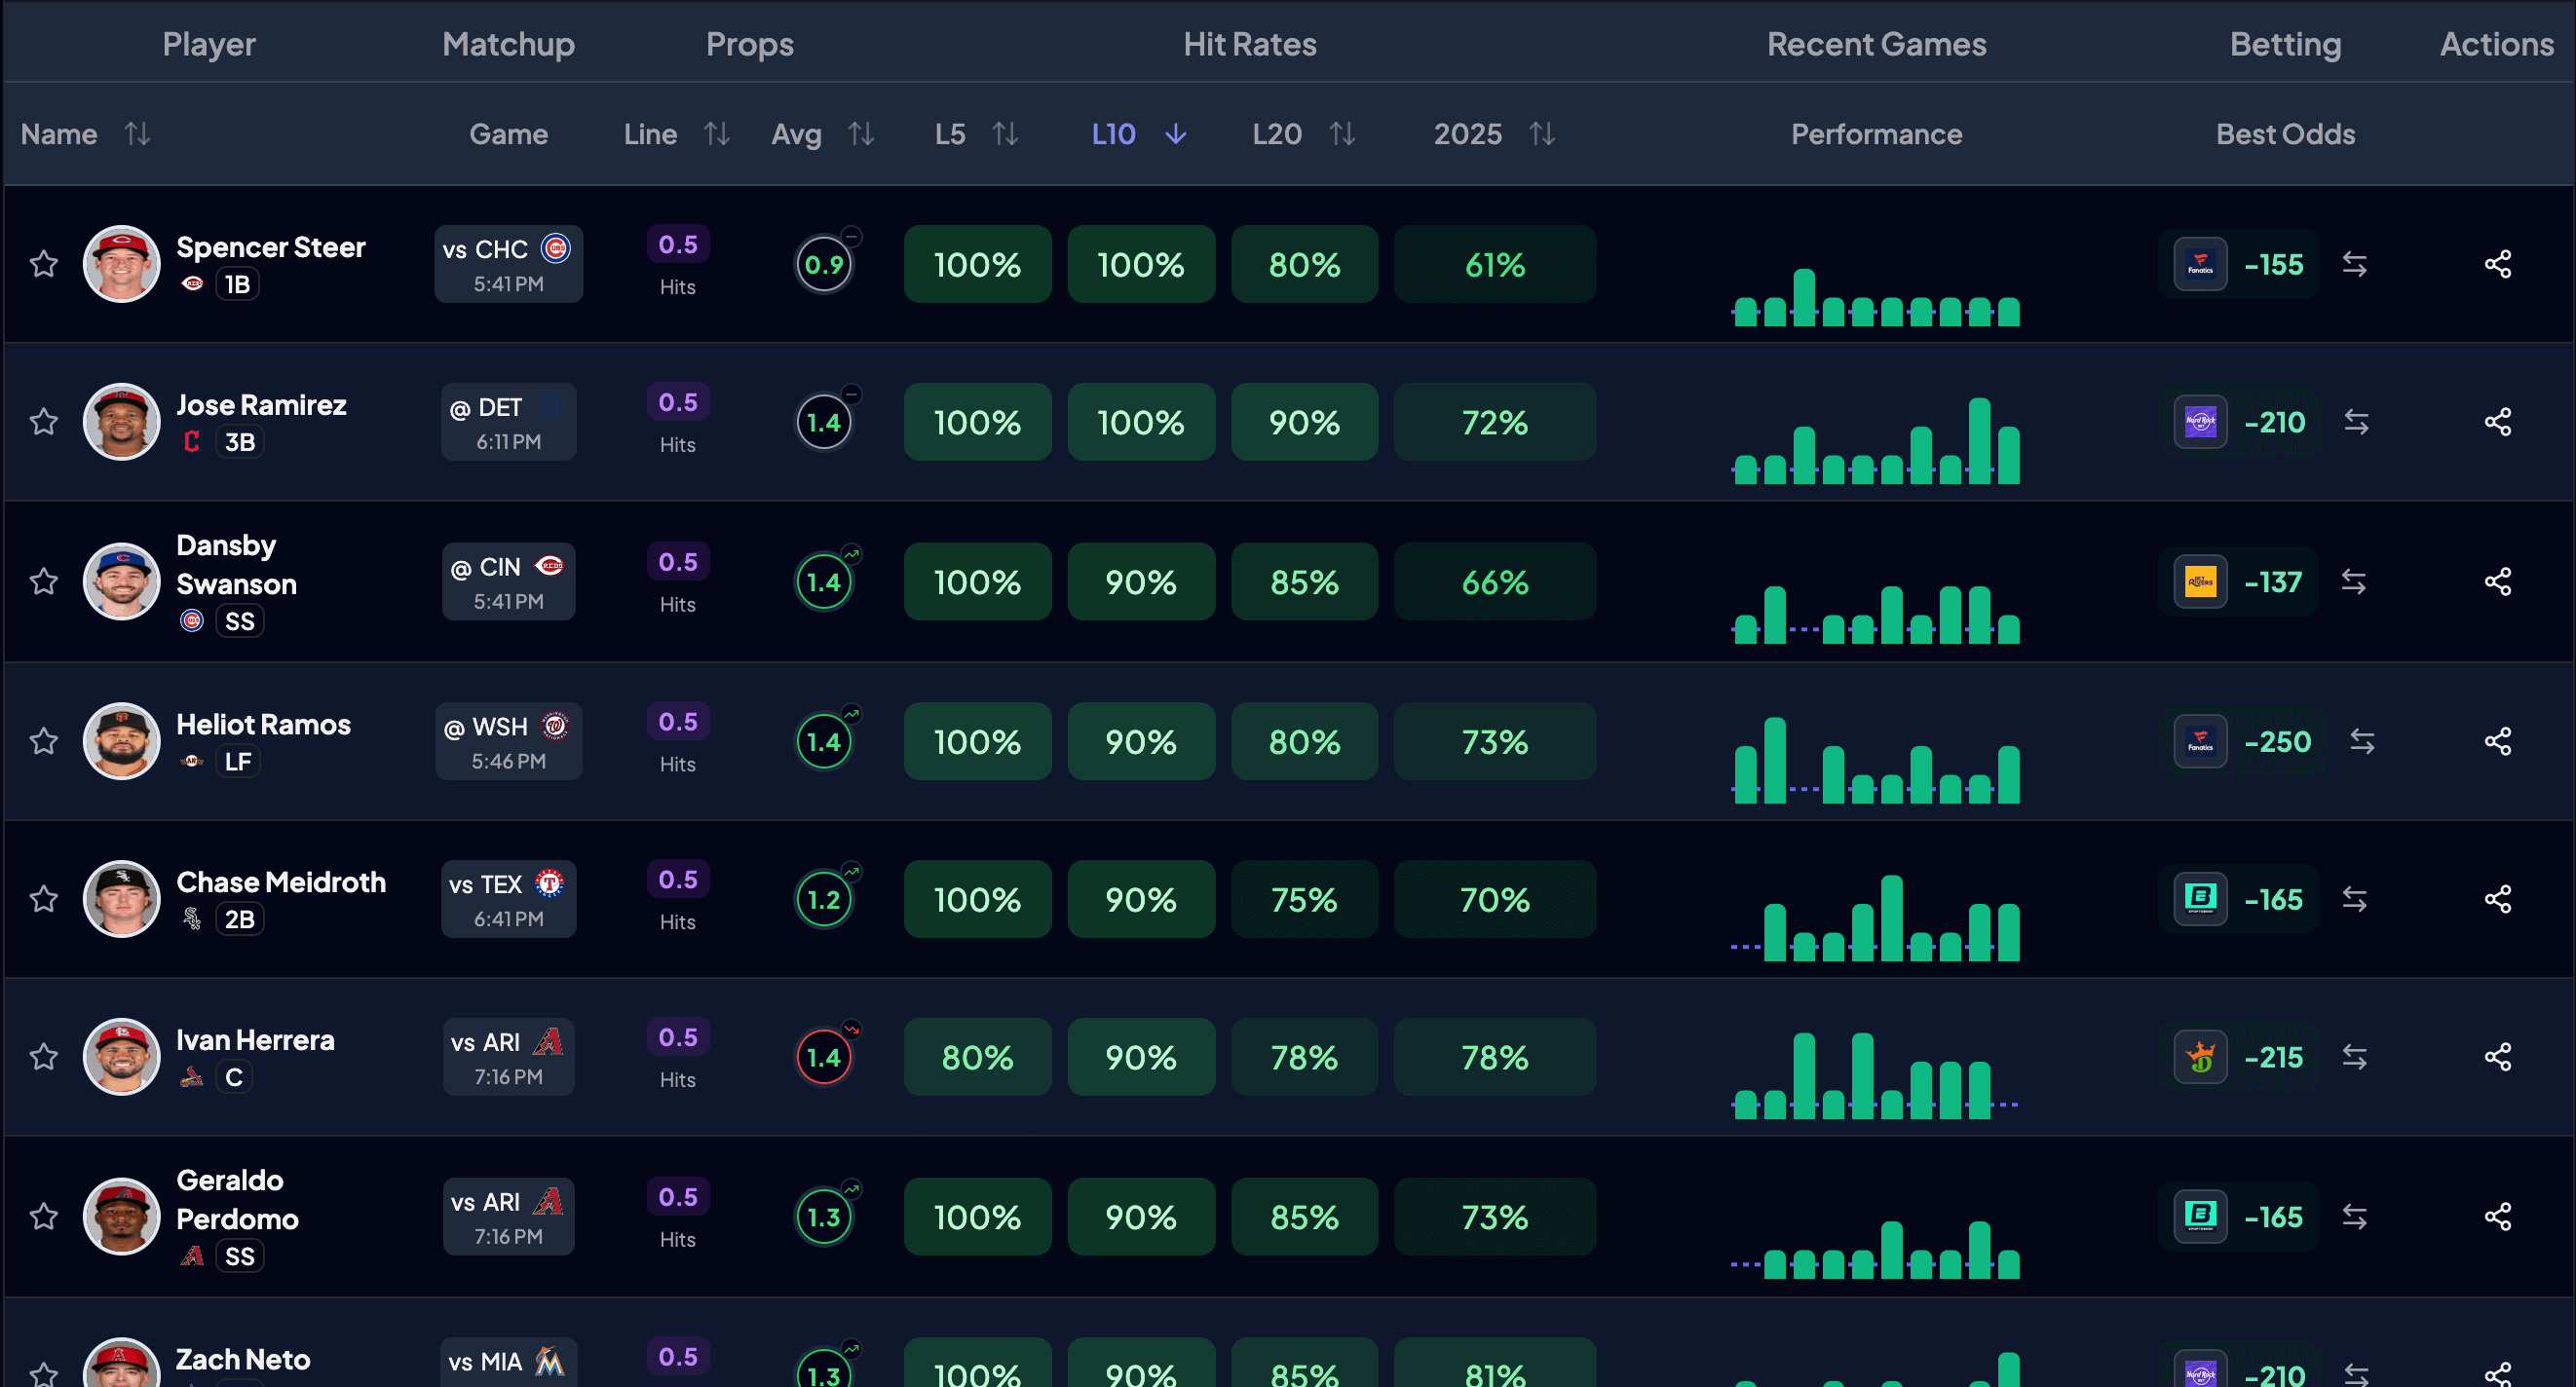Open the @ WSH 5:46 PM matchup

click(508, 741)
